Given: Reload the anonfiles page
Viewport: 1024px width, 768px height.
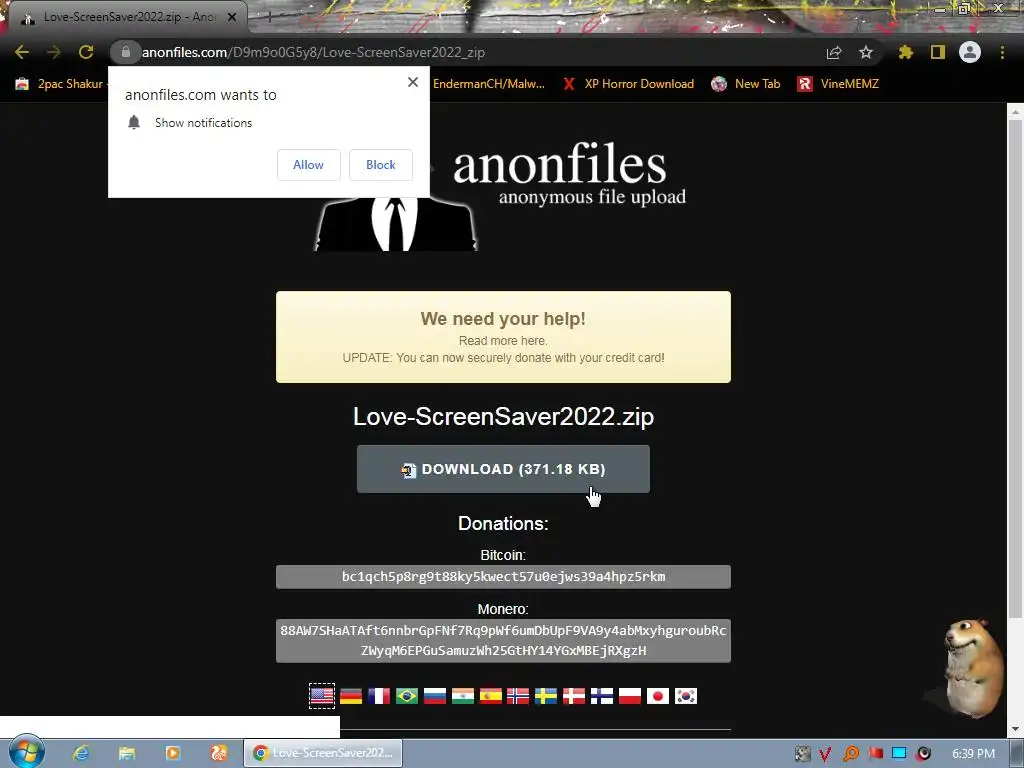Looking at the screenshot, I should tap(86, 52).
